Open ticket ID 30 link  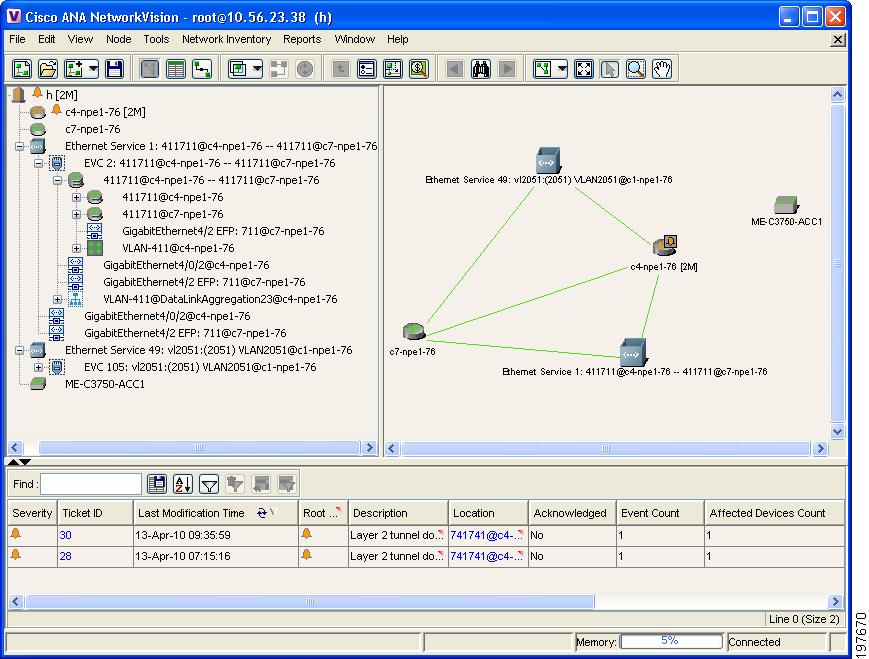(x=65, y=535)
